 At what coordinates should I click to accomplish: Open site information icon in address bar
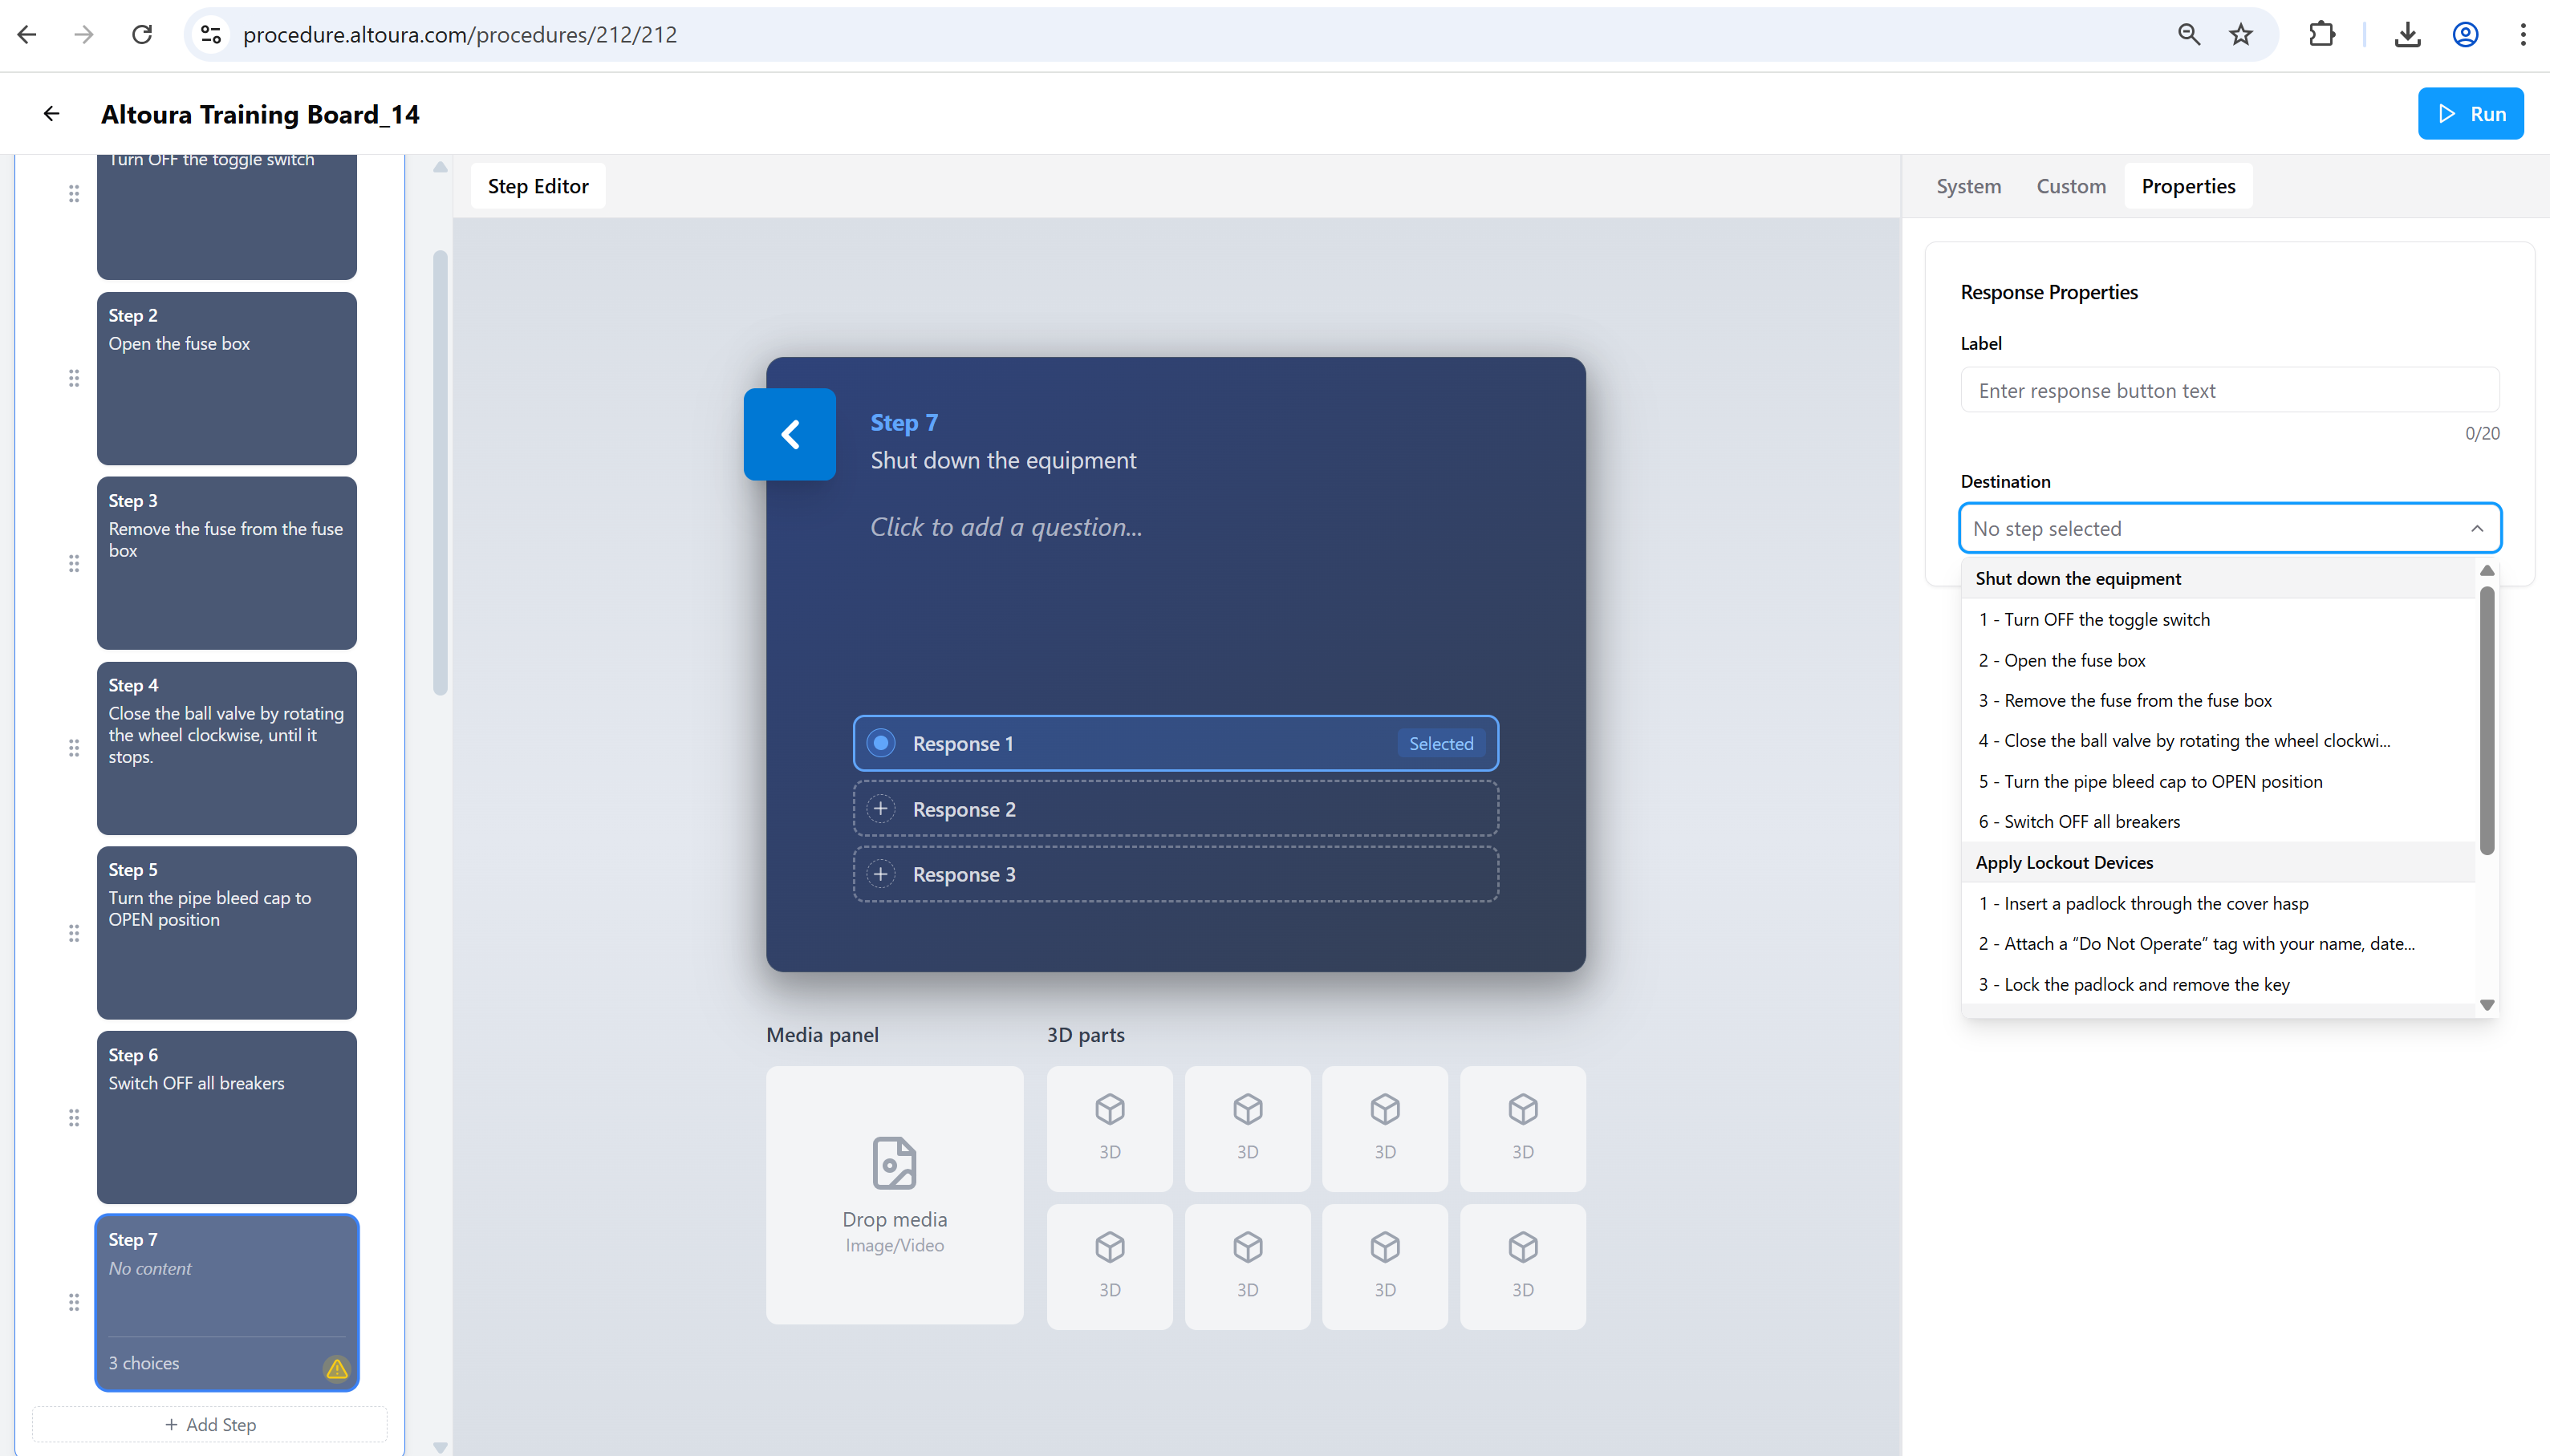pos(211,35)
